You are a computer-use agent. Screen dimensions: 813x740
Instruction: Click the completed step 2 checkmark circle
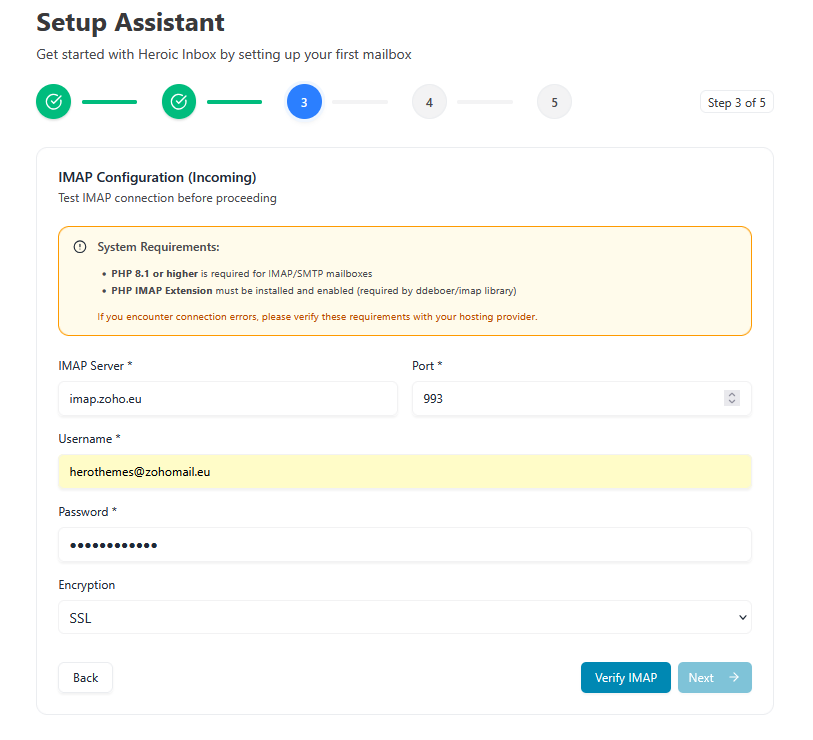[x=179, y=102]
